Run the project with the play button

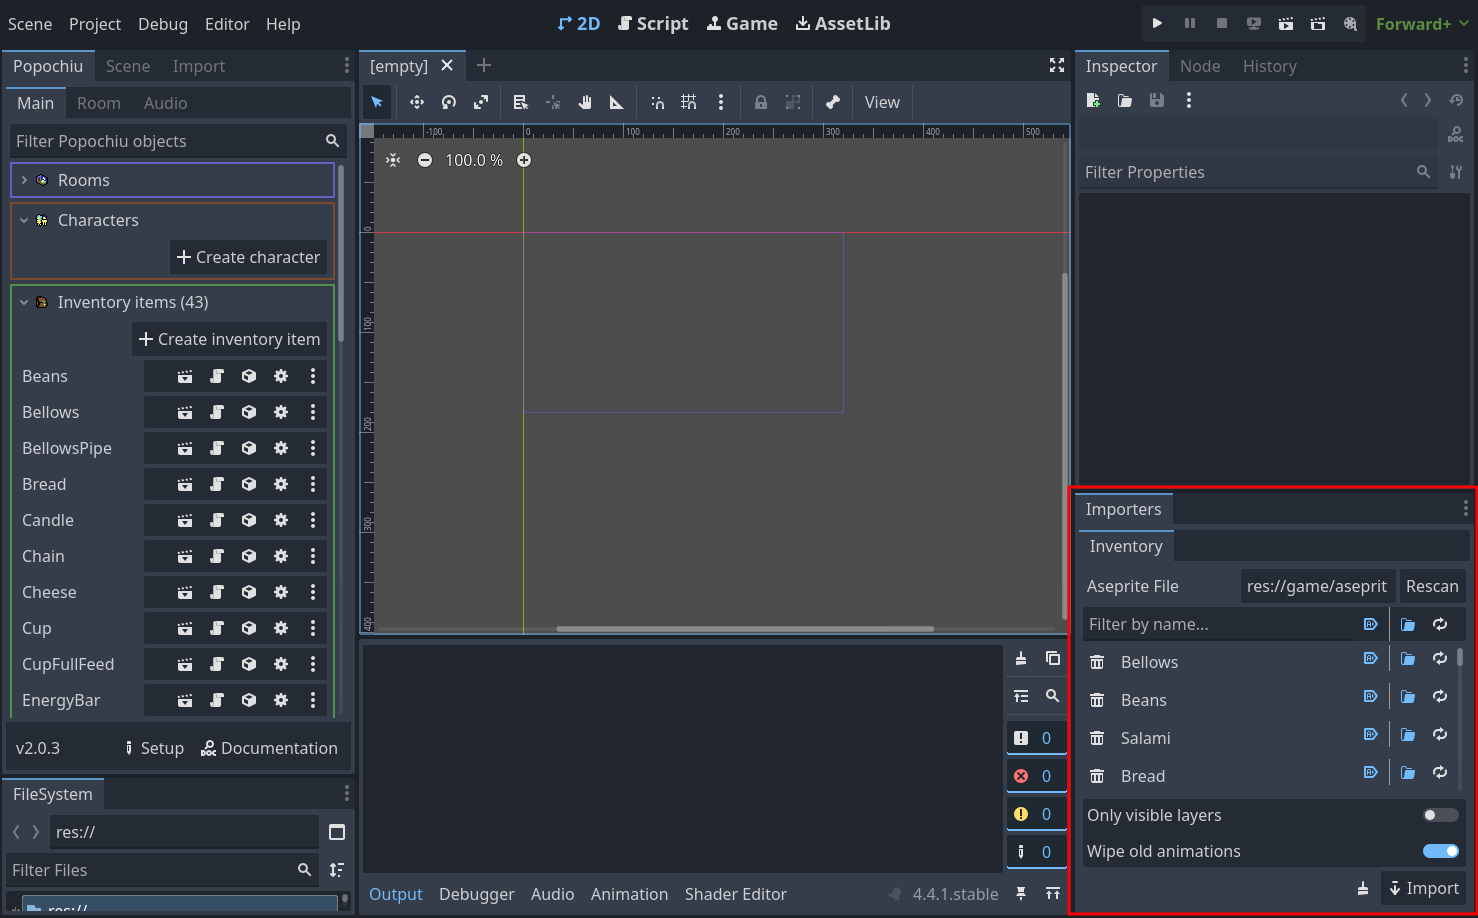click(x=1157, y=24)
